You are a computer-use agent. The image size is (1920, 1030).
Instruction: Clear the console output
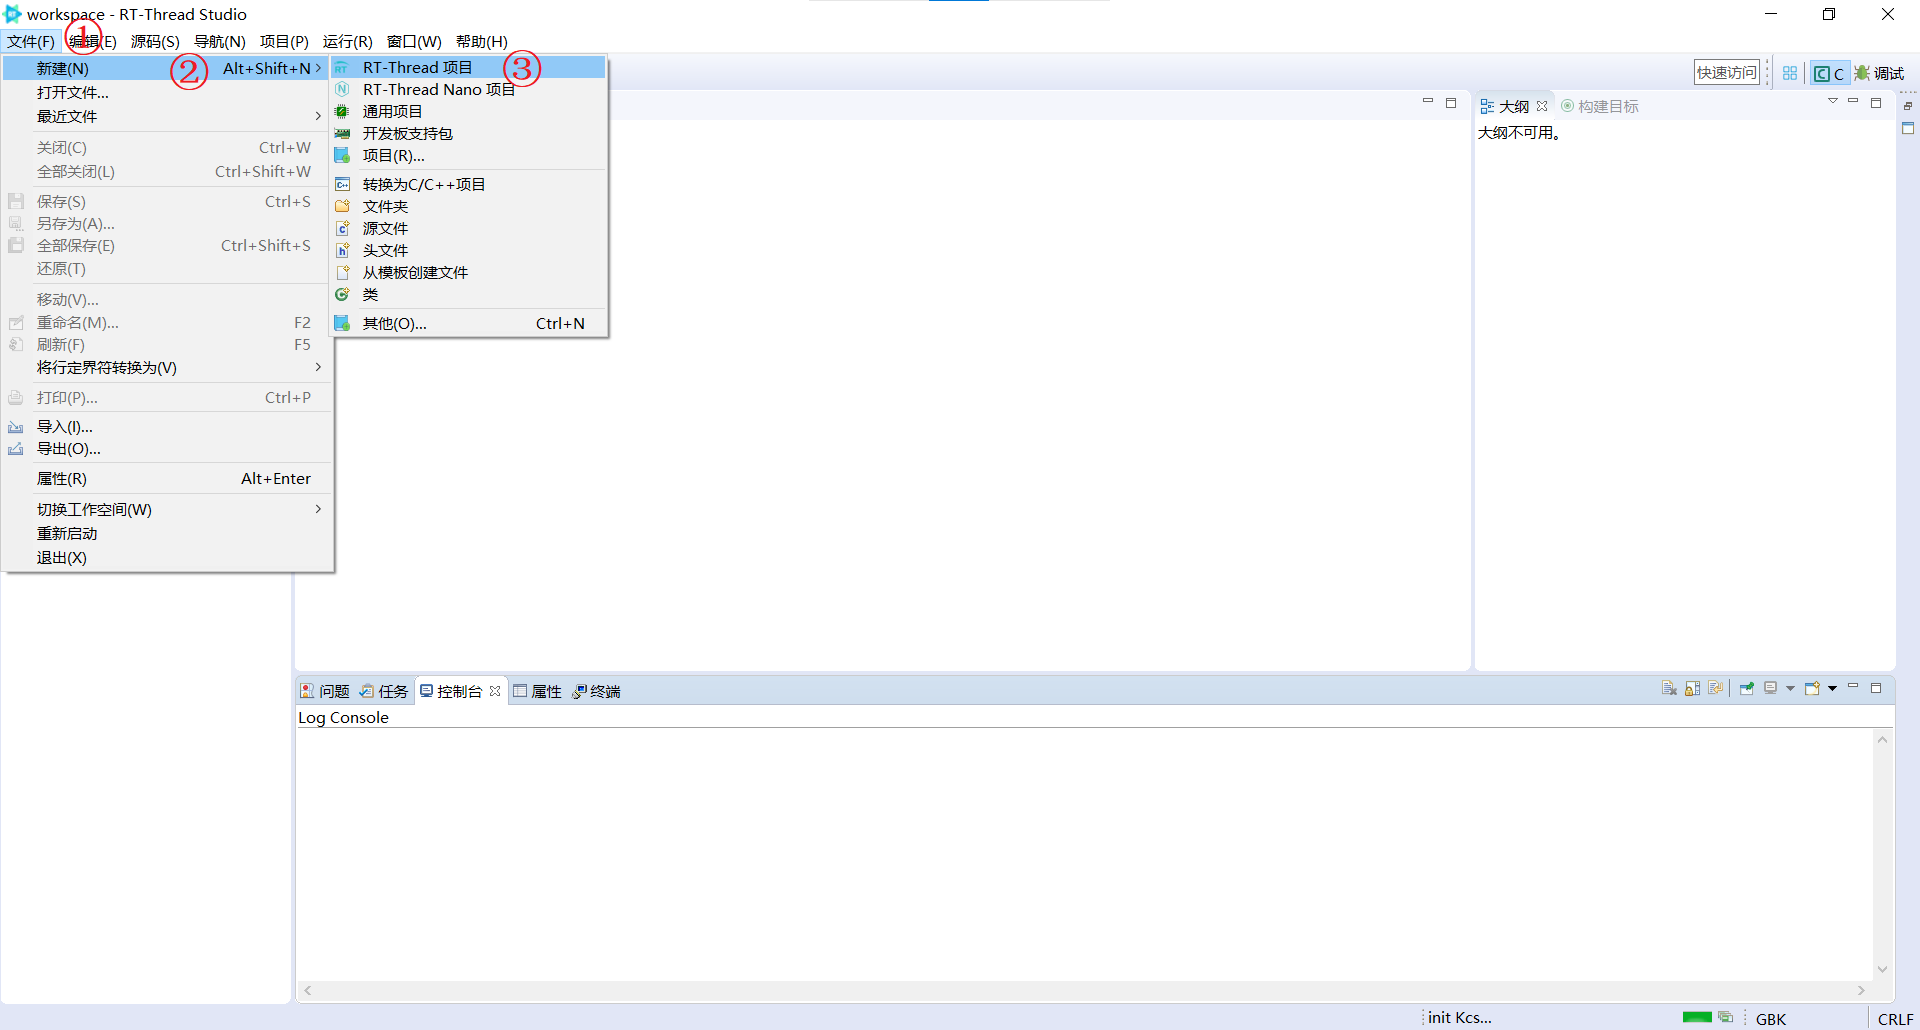pos(1669,688)
